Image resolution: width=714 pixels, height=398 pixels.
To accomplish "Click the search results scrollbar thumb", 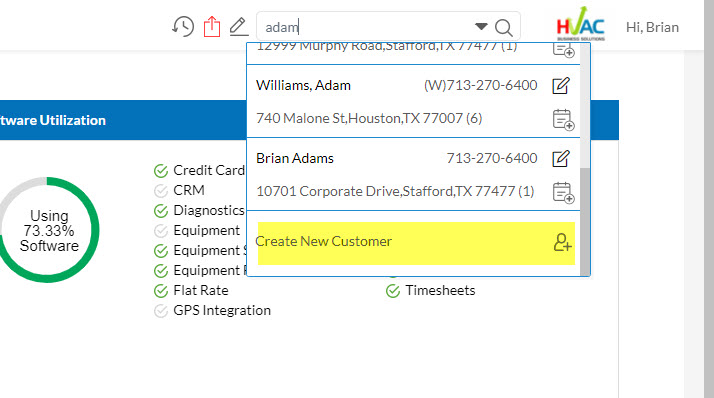I will coord(585,221).
